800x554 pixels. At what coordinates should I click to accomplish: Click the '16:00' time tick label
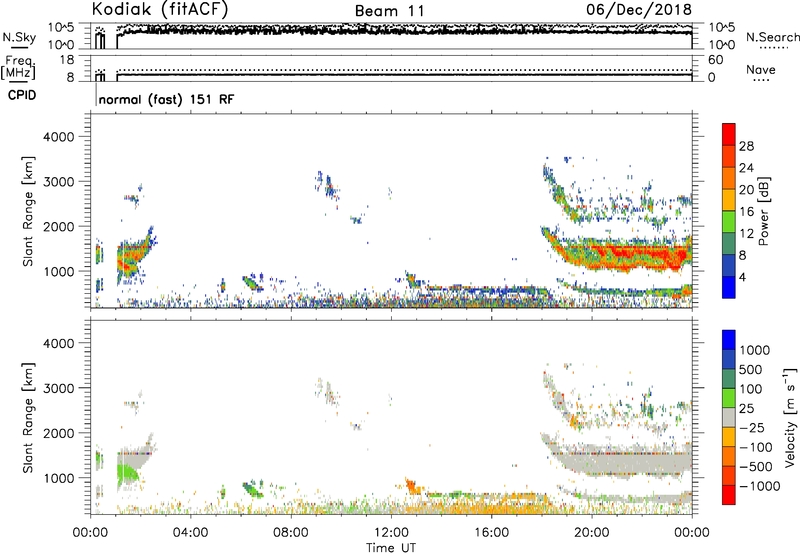click(491, 533)
